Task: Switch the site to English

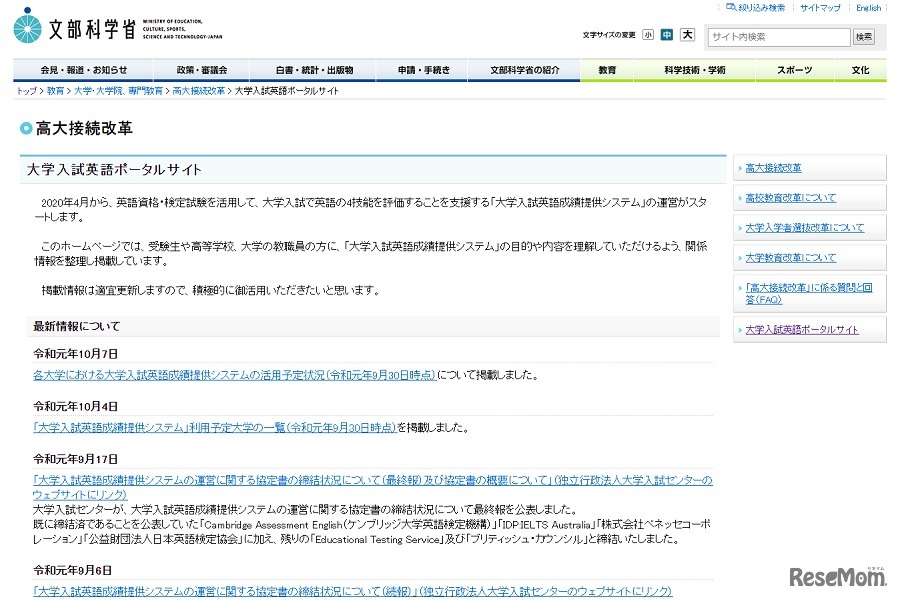Action: (x=869, y=8)
